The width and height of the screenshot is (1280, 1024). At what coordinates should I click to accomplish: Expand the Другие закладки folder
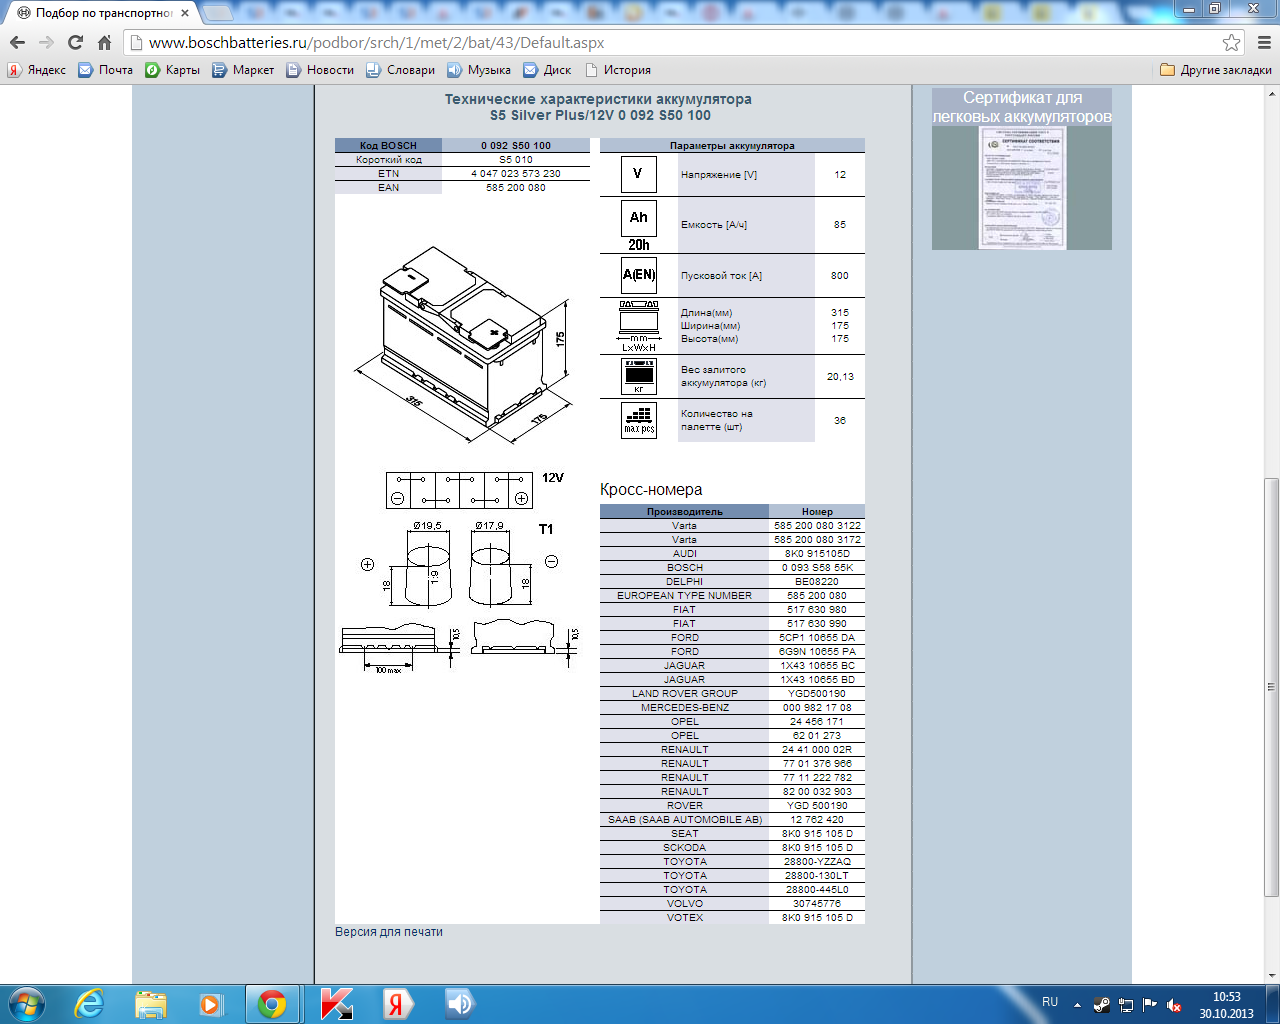click(1216, 70)
